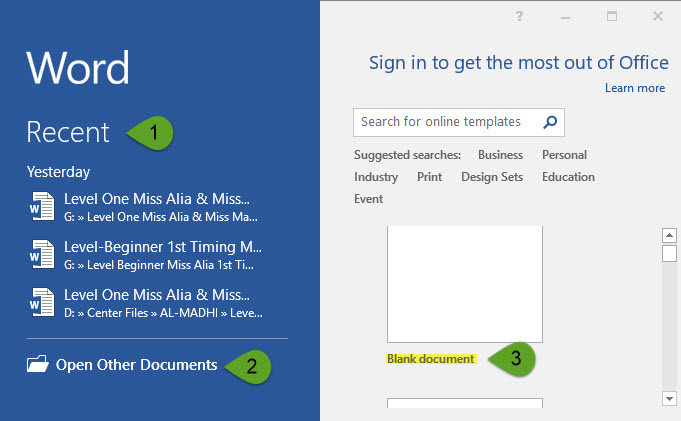Click Sign in to get the most out of Office
Viewport: 681px width, 421px height.
pyautogui.click(x=519, y=63)
